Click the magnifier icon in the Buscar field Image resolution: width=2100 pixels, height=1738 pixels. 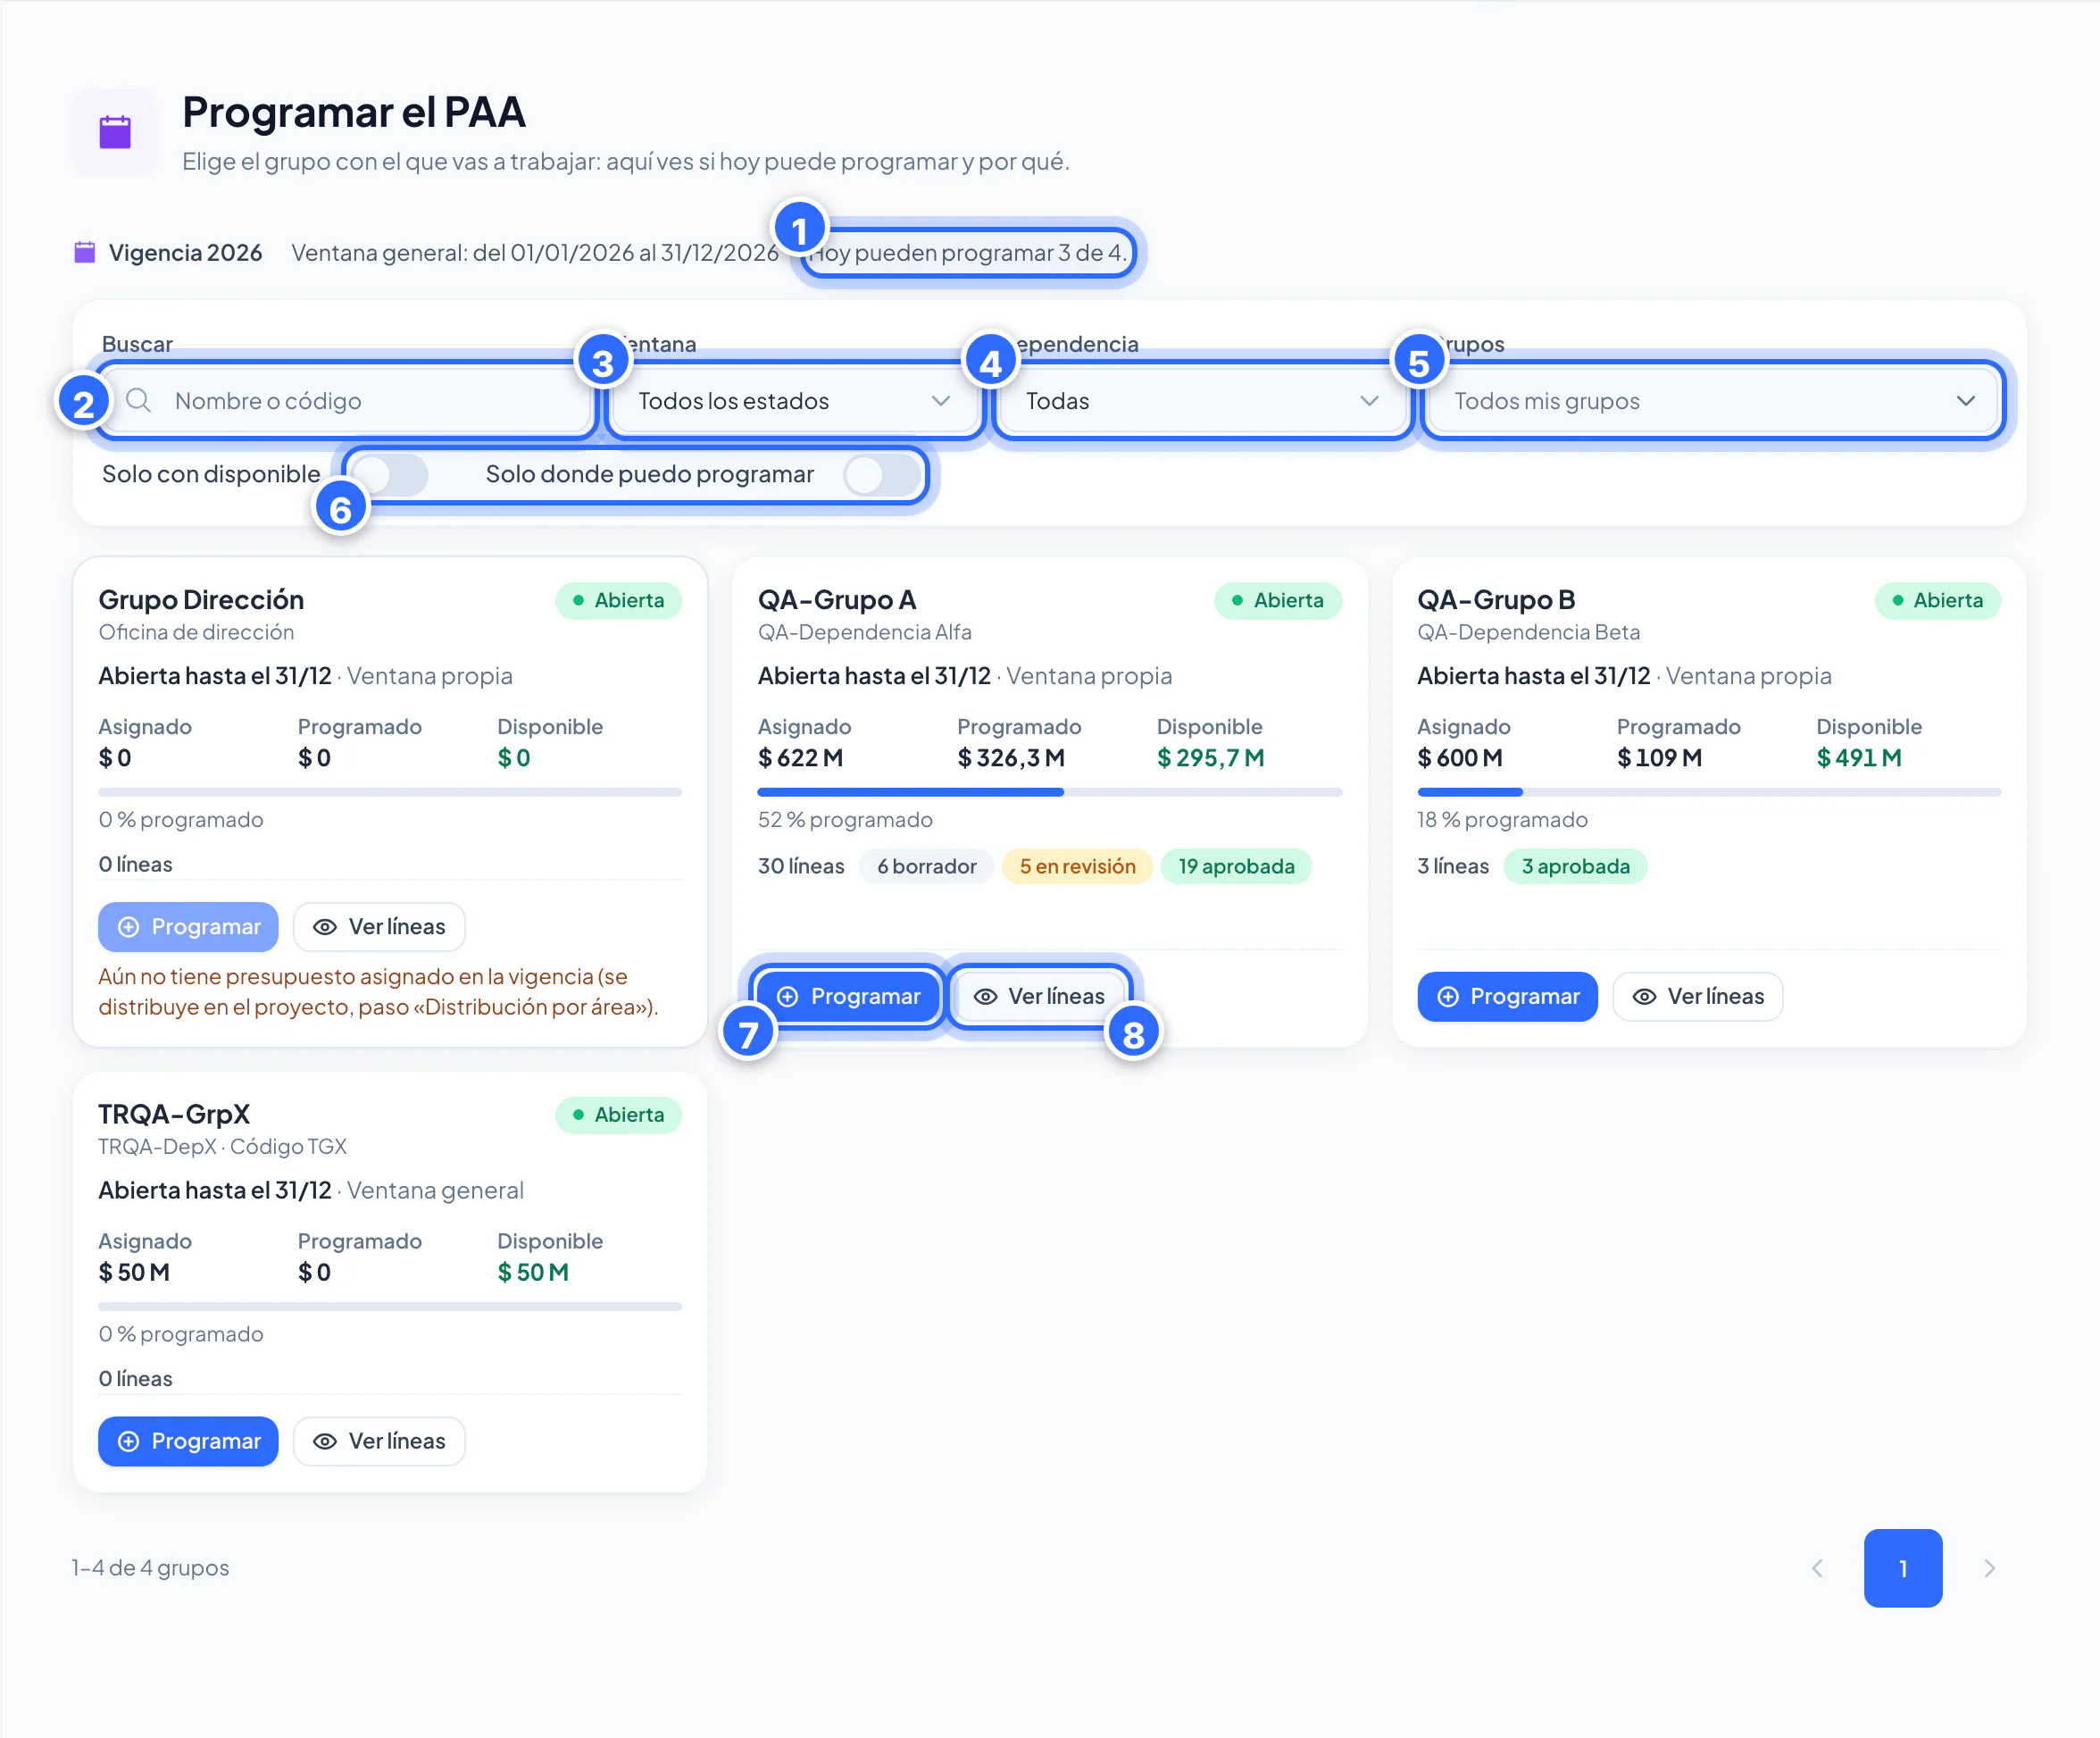click(x=139, y=400)
